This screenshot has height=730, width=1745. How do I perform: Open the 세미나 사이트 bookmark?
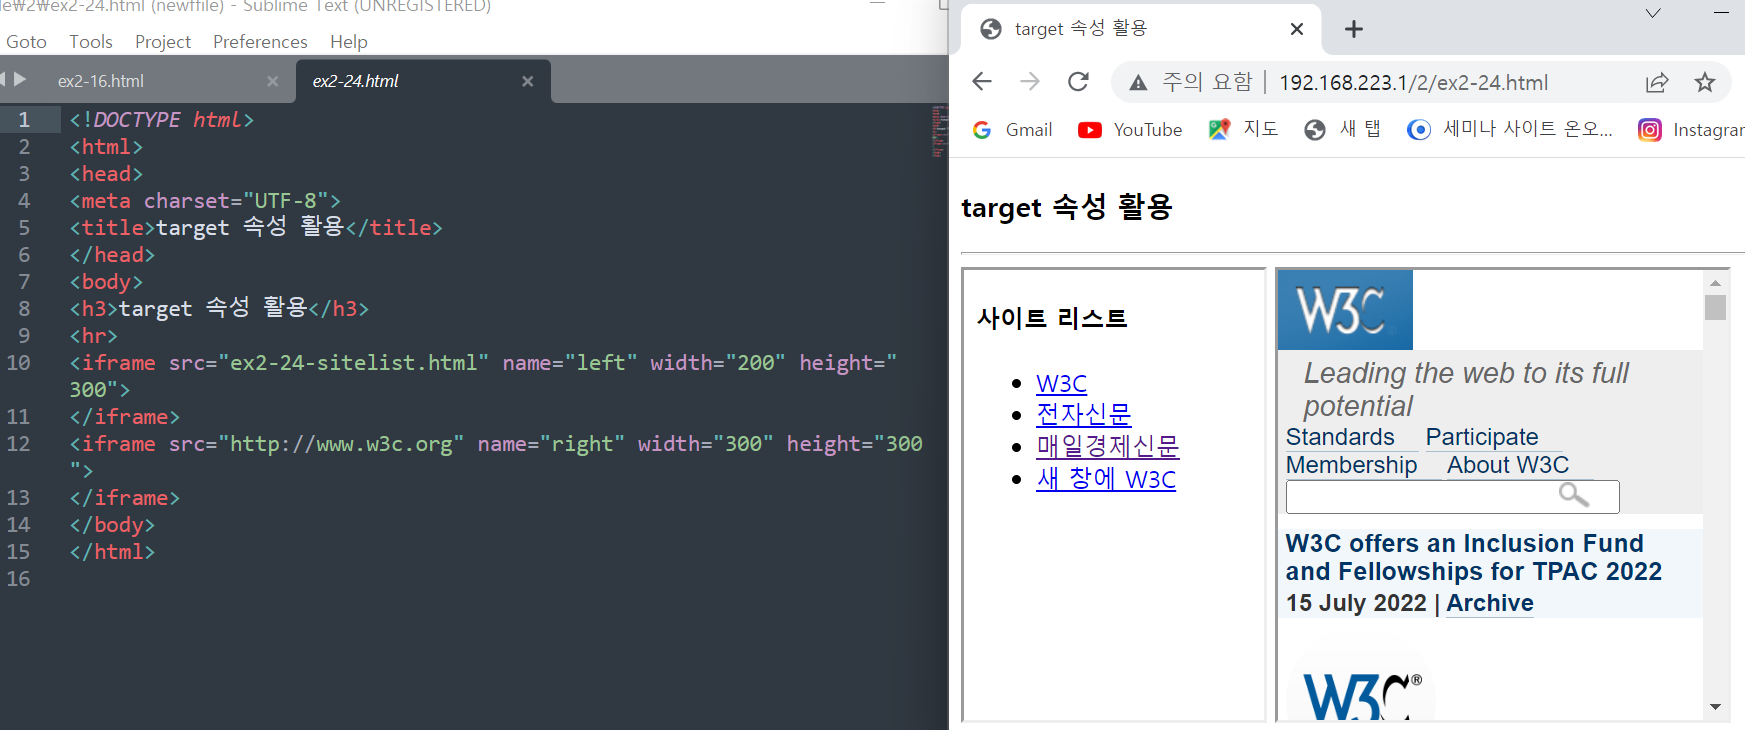1510,130
